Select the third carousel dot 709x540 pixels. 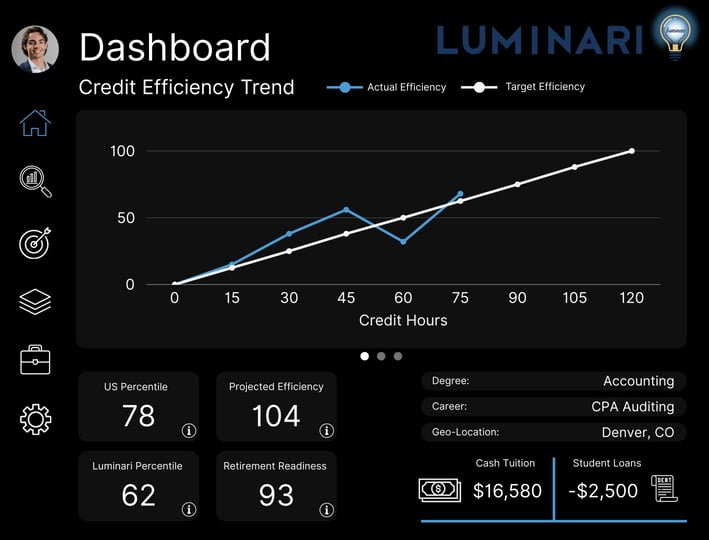click(398, 356)
